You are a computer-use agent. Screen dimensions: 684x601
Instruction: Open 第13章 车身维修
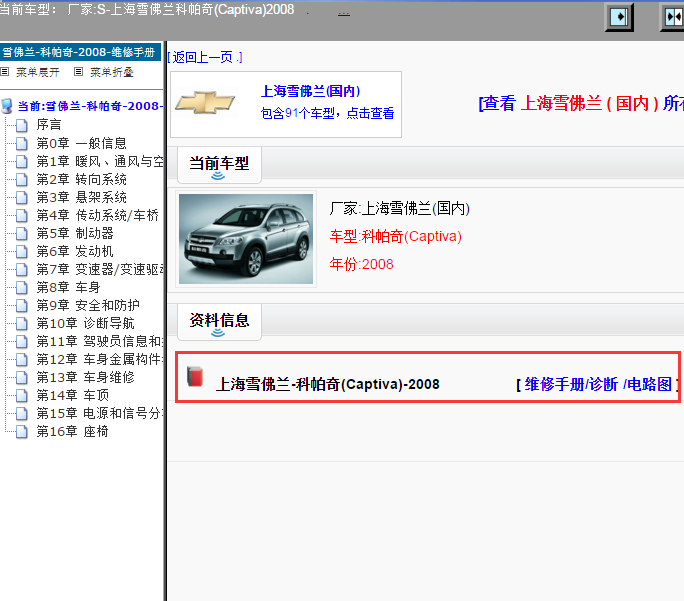tap(85, 377)
